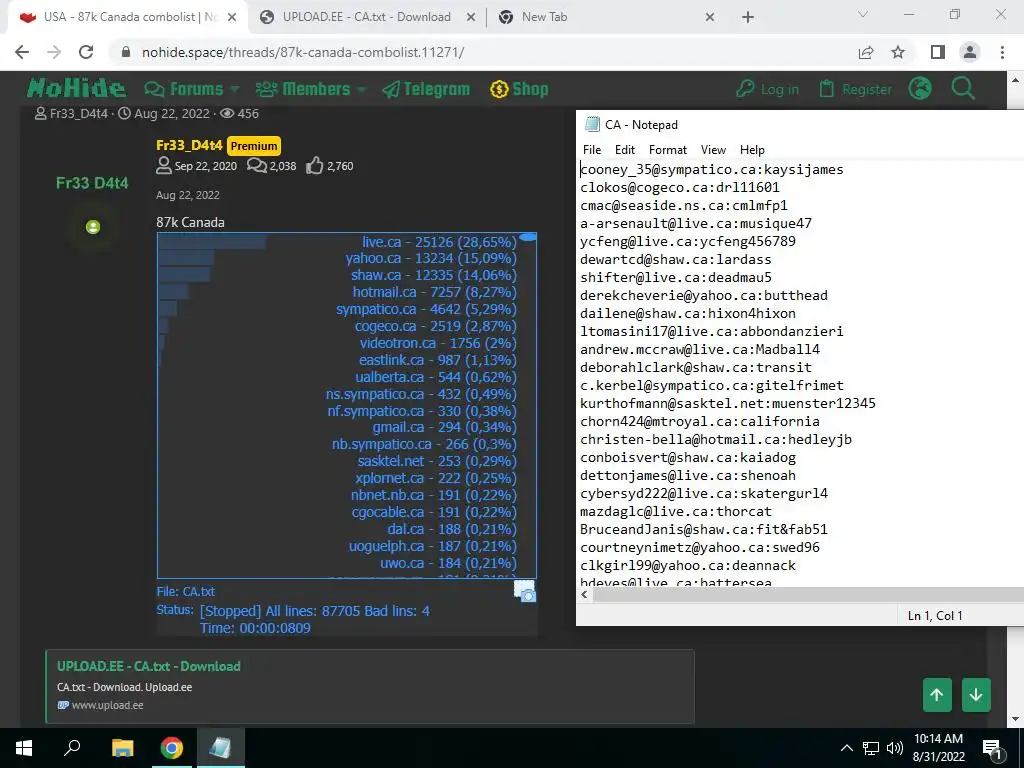Open Notepad Edit menu
The width and height of the screenshot is (1024, 768).
(625, 150)
